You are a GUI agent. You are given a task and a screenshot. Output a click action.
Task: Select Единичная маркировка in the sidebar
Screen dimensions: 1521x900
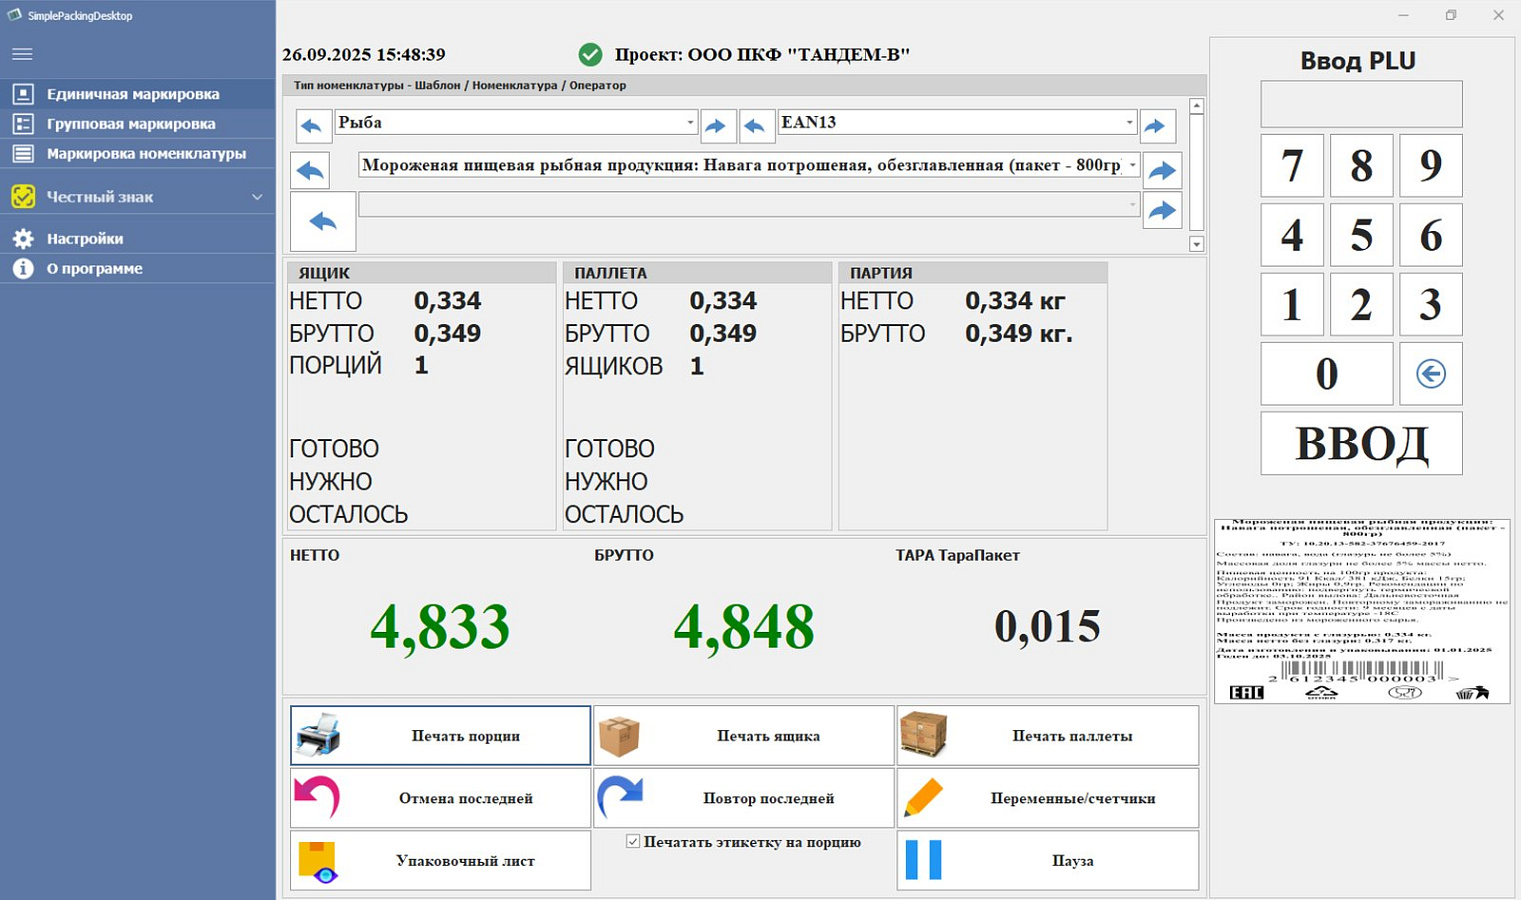click(137, 94)
